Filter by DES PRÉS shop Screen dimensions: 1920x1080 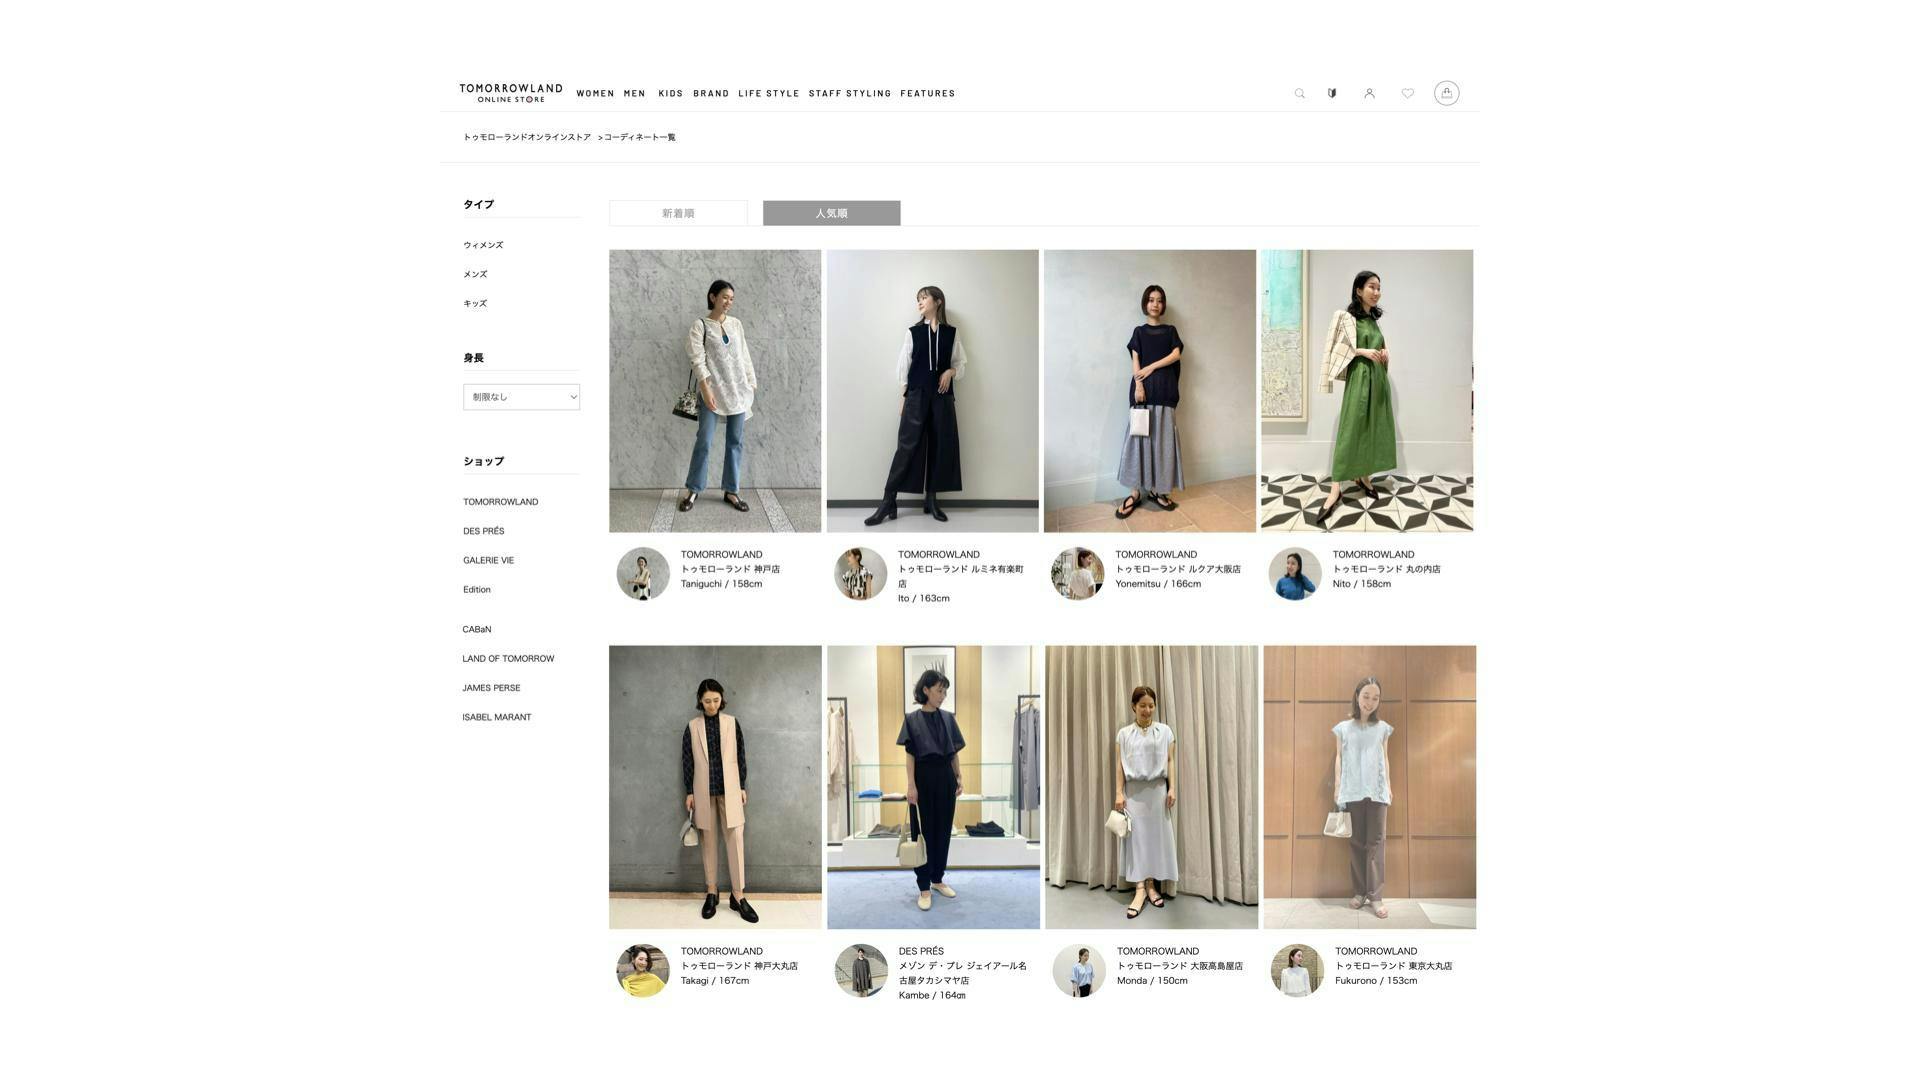(483, 531)
